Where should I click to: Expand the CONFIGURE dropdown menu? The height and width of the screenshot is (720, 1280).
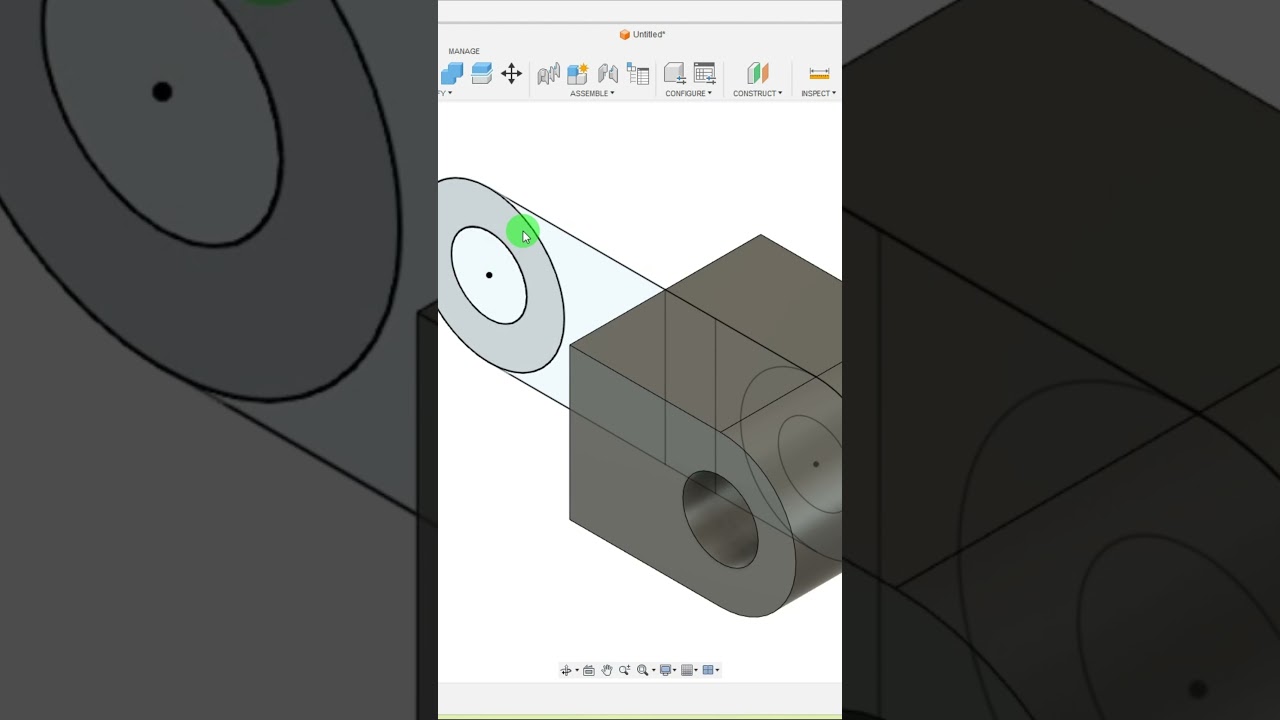(689, 93)
